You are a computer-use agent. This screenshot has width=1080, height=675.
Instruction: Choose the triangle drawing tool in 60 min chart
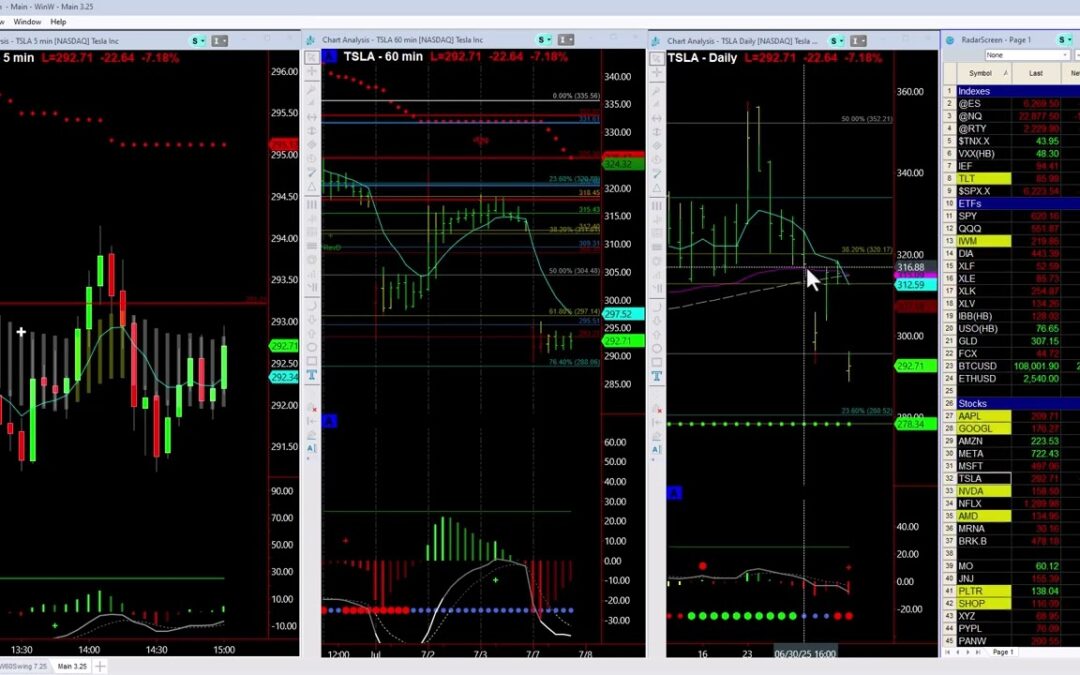click(x=311, y=187)
